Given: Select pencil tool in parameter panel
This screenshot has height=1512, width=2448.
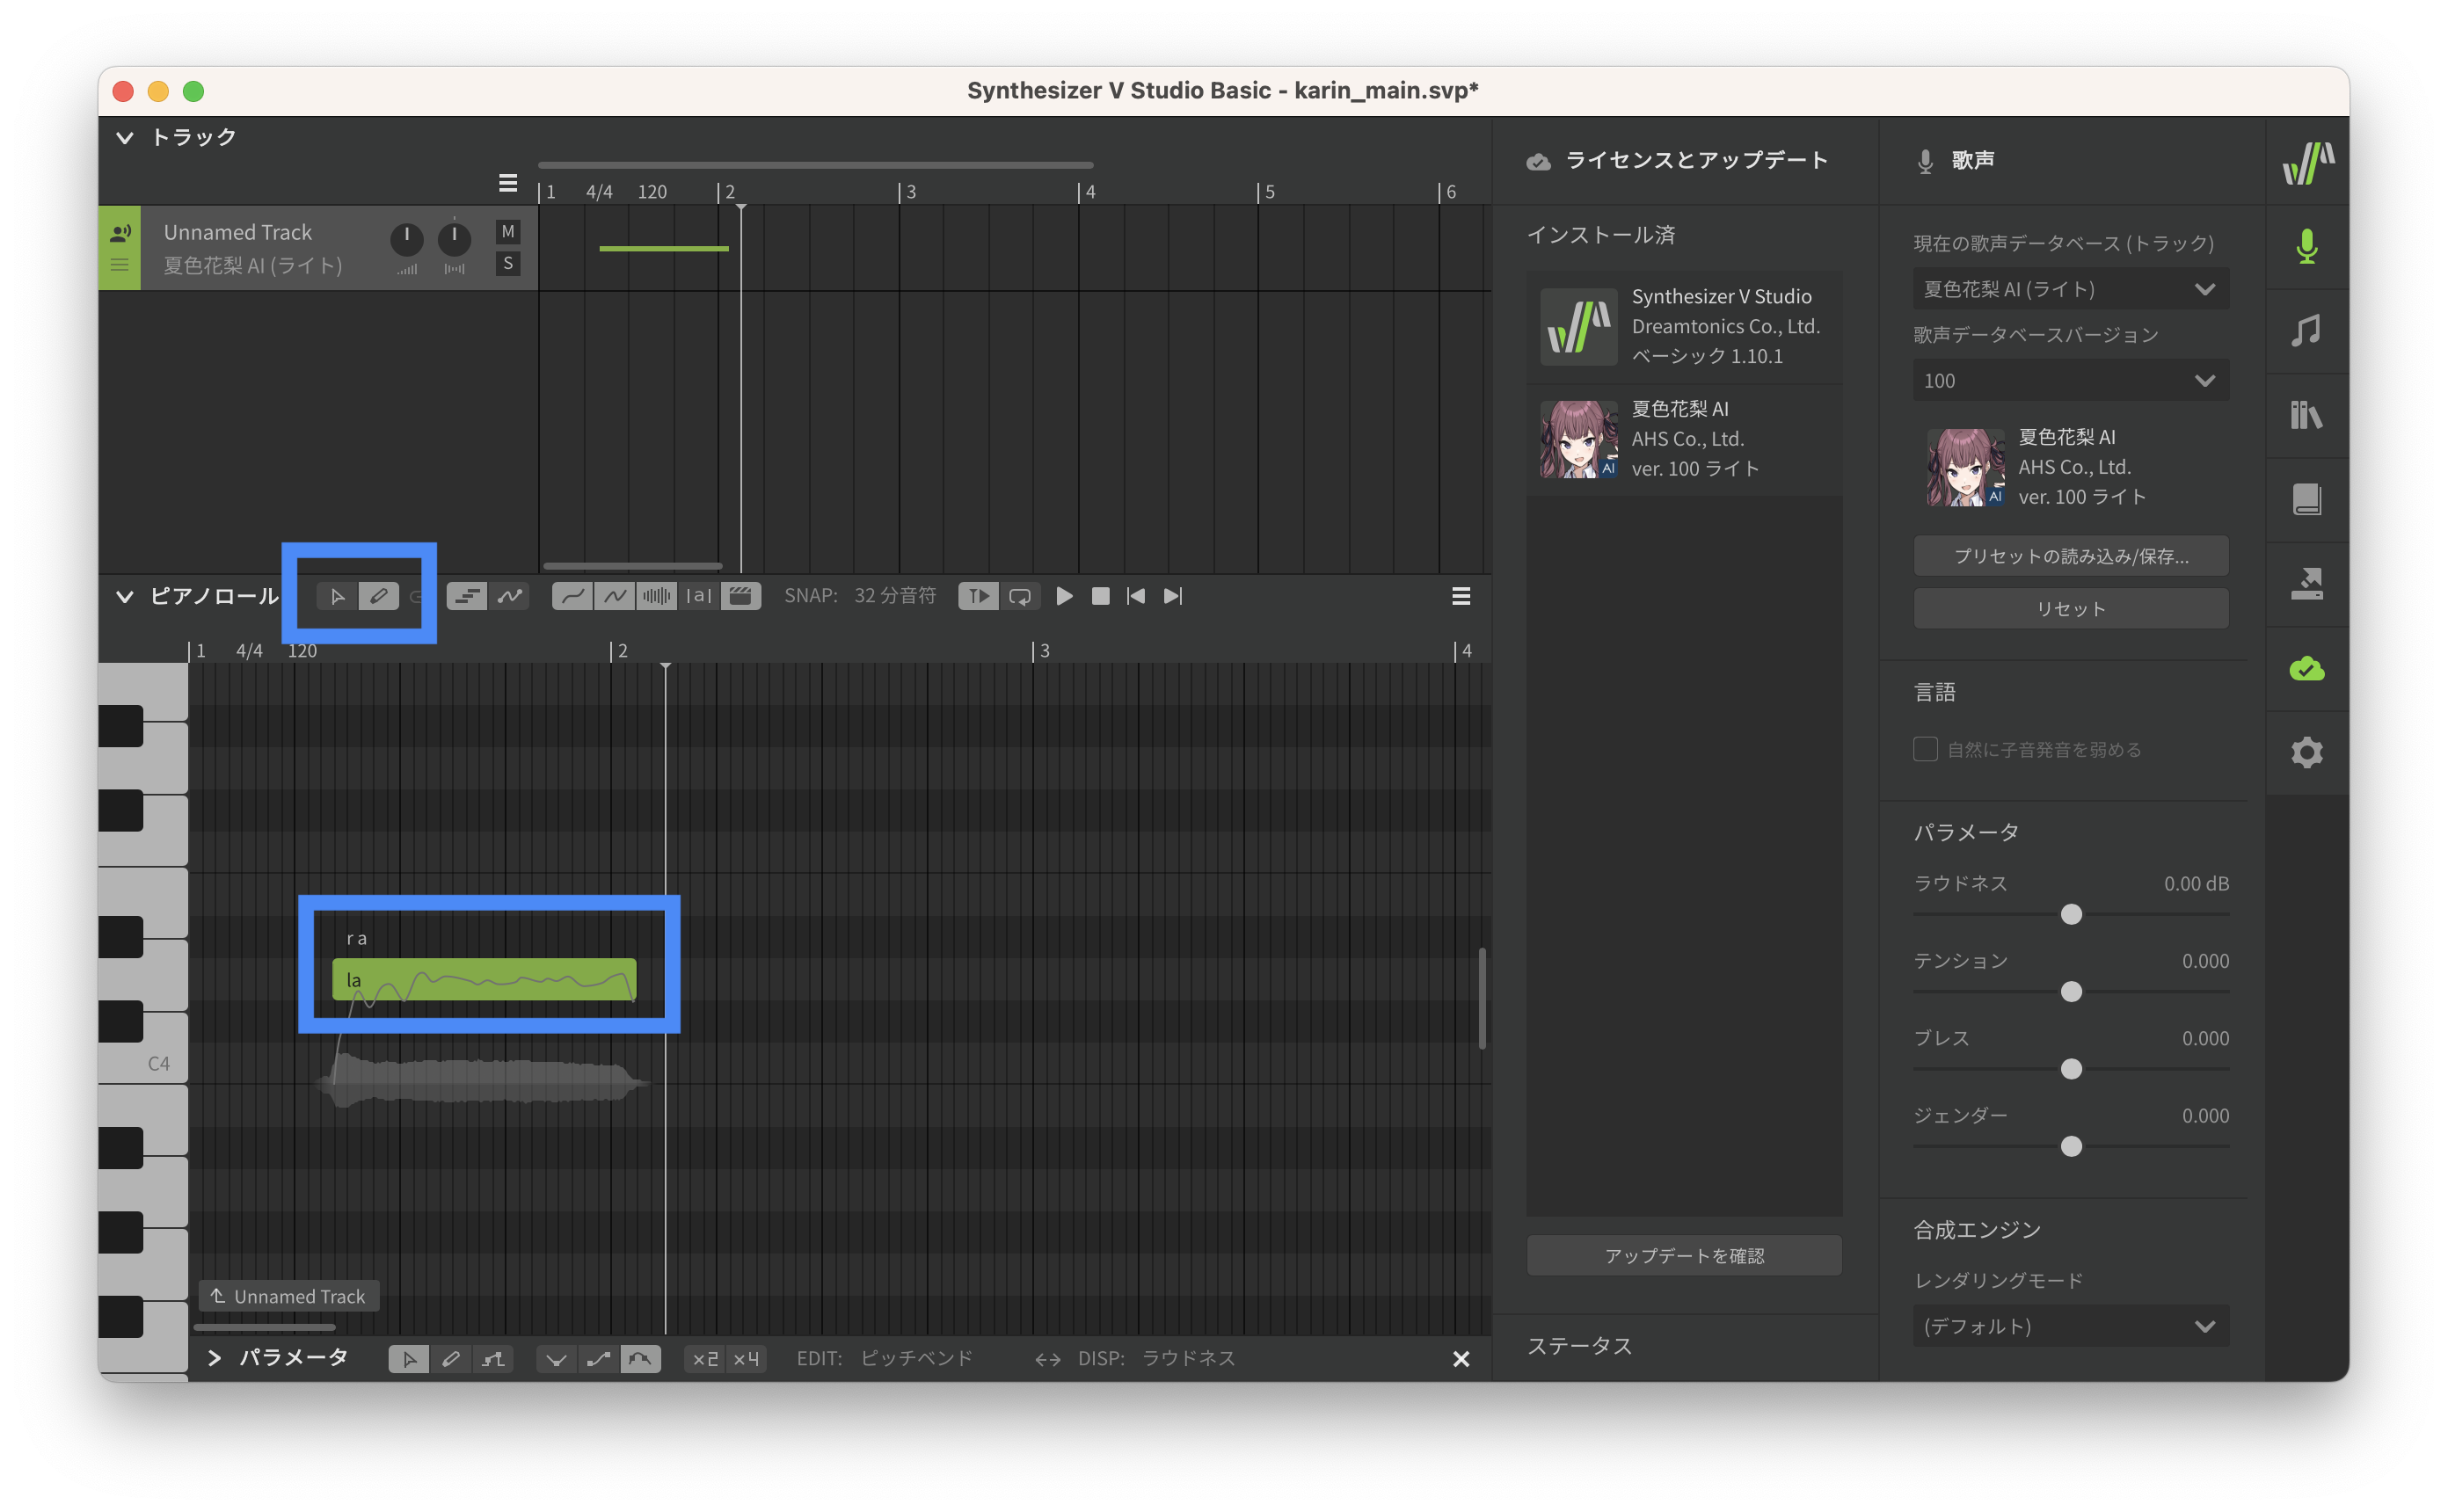Looking at the screenshot, I should pyautogui.click(x=451, y=1359).
